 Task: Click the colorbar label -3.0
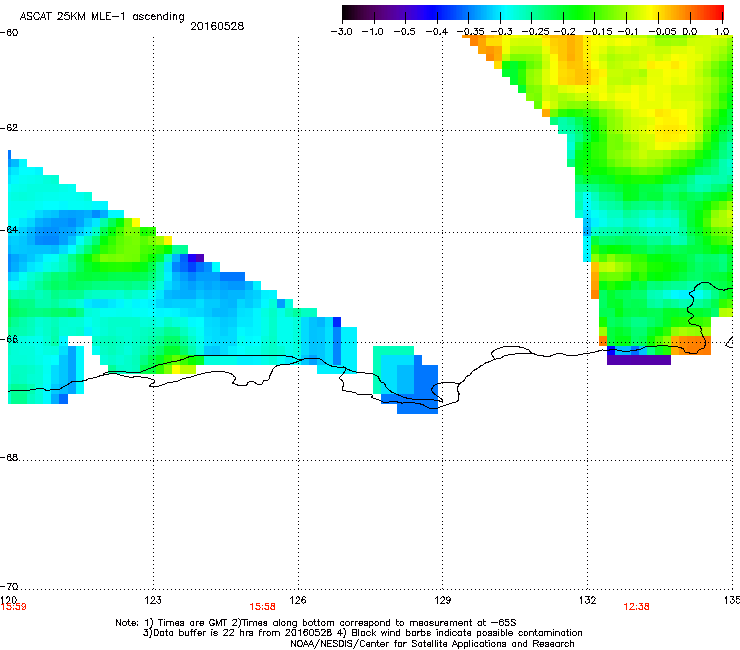click(341, 32)
